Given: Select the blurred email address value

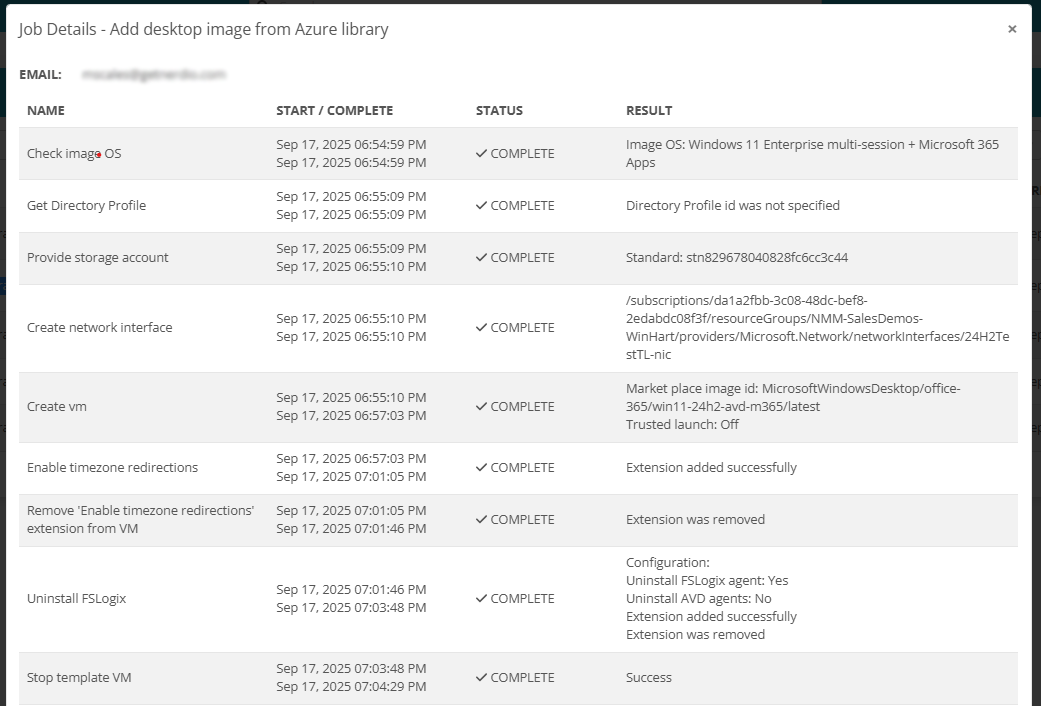Looking at the screenshot, I should [153, 74].
